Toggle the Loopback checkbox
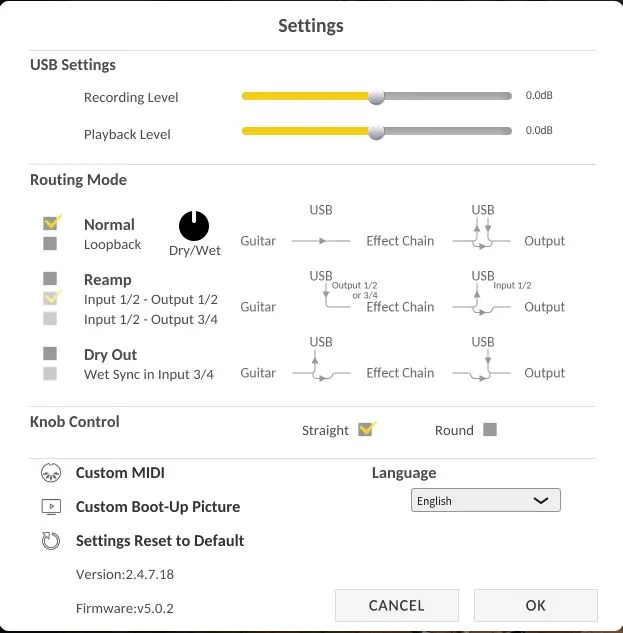Screen dimensions: 623x633 [x=50, y=243]
